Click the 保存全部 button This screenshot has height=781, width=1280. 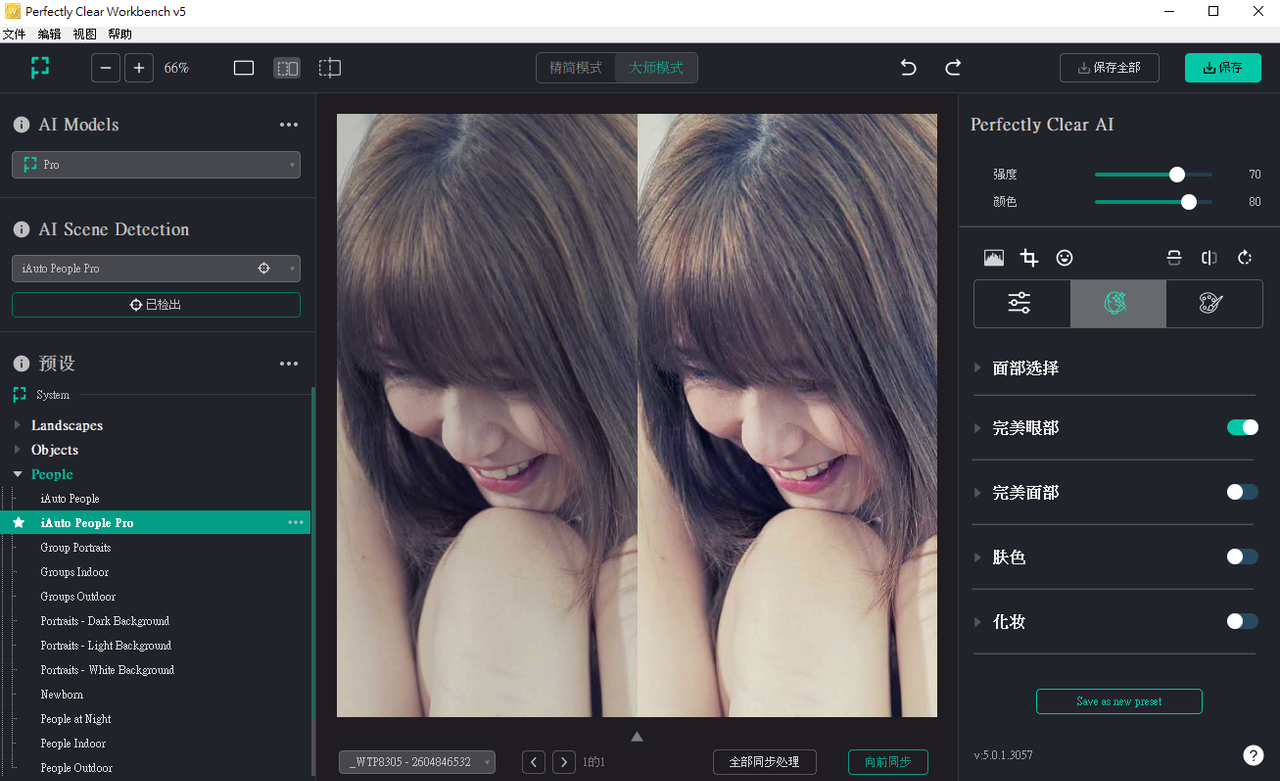pyautogui.click(x=1109, y=68)
